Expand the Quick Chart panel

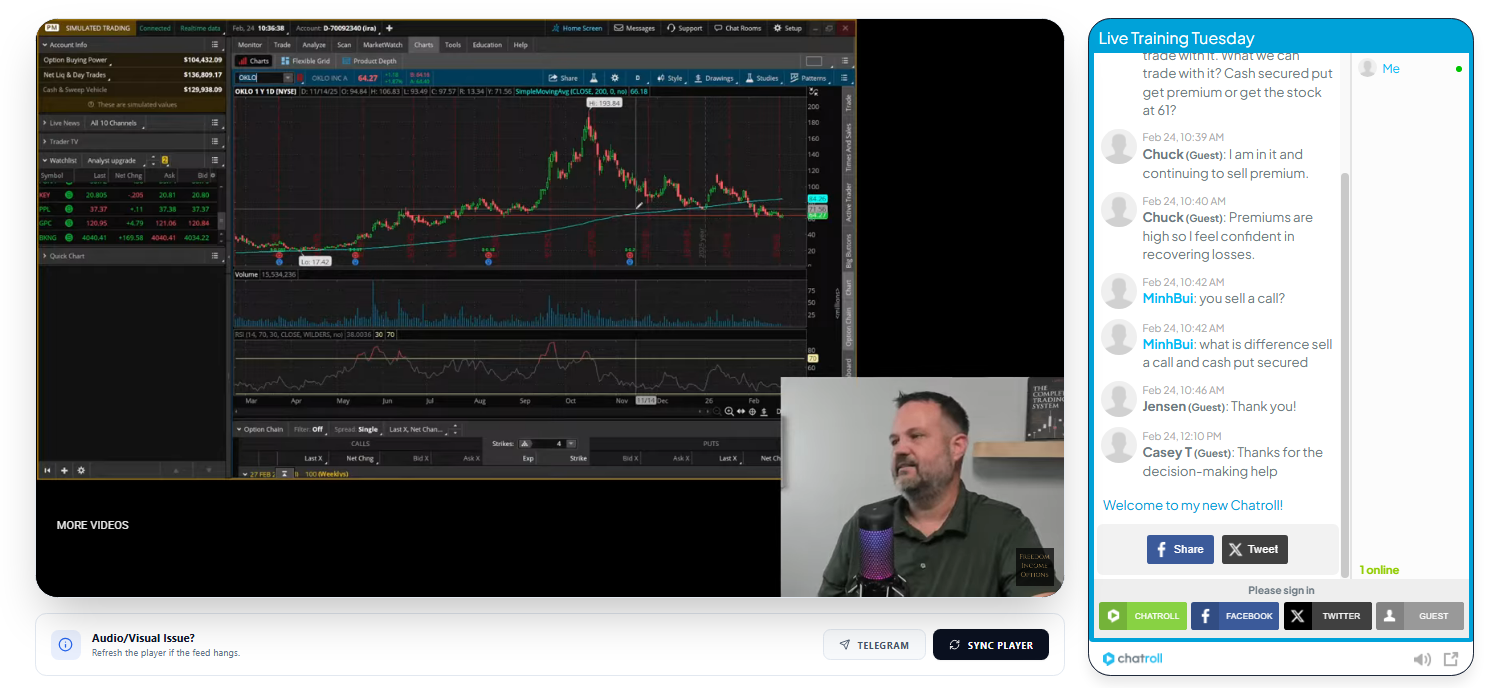[45, 256]
